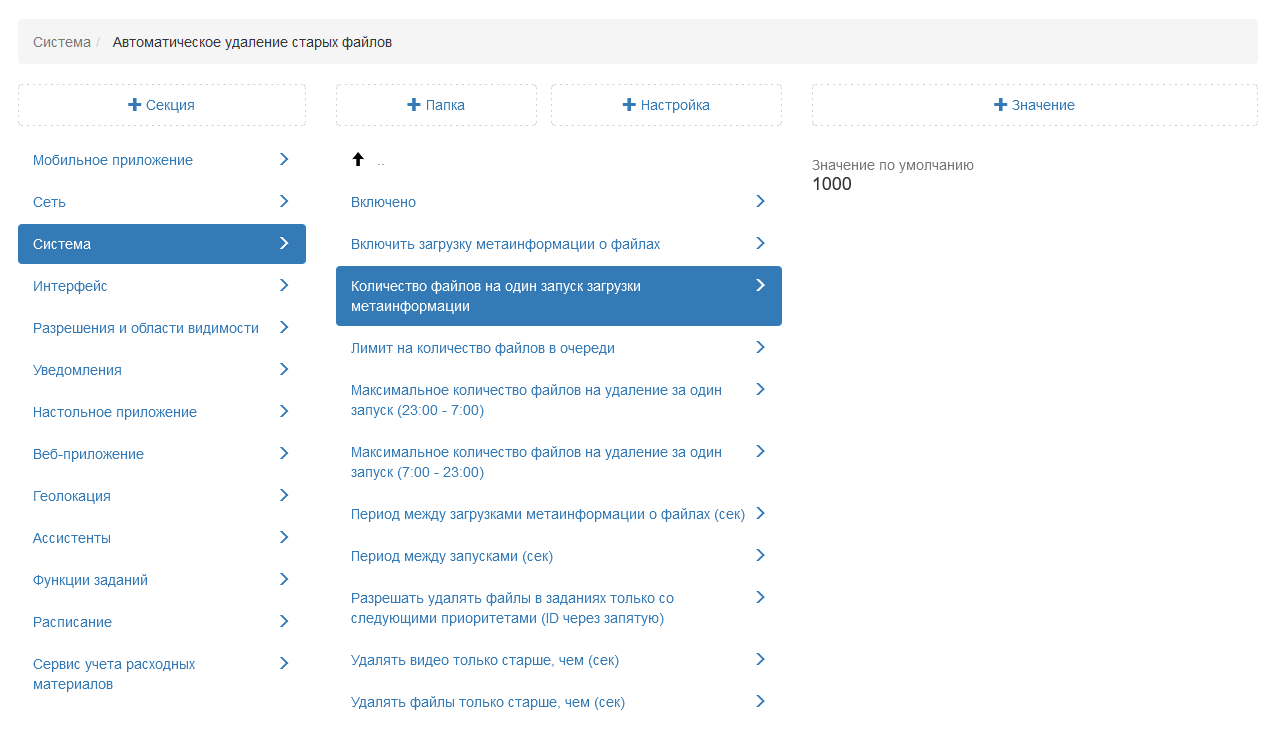Click chevron for Период между запусками (сек)
The height and width of the screenshot is (737, 1277).
760,555
